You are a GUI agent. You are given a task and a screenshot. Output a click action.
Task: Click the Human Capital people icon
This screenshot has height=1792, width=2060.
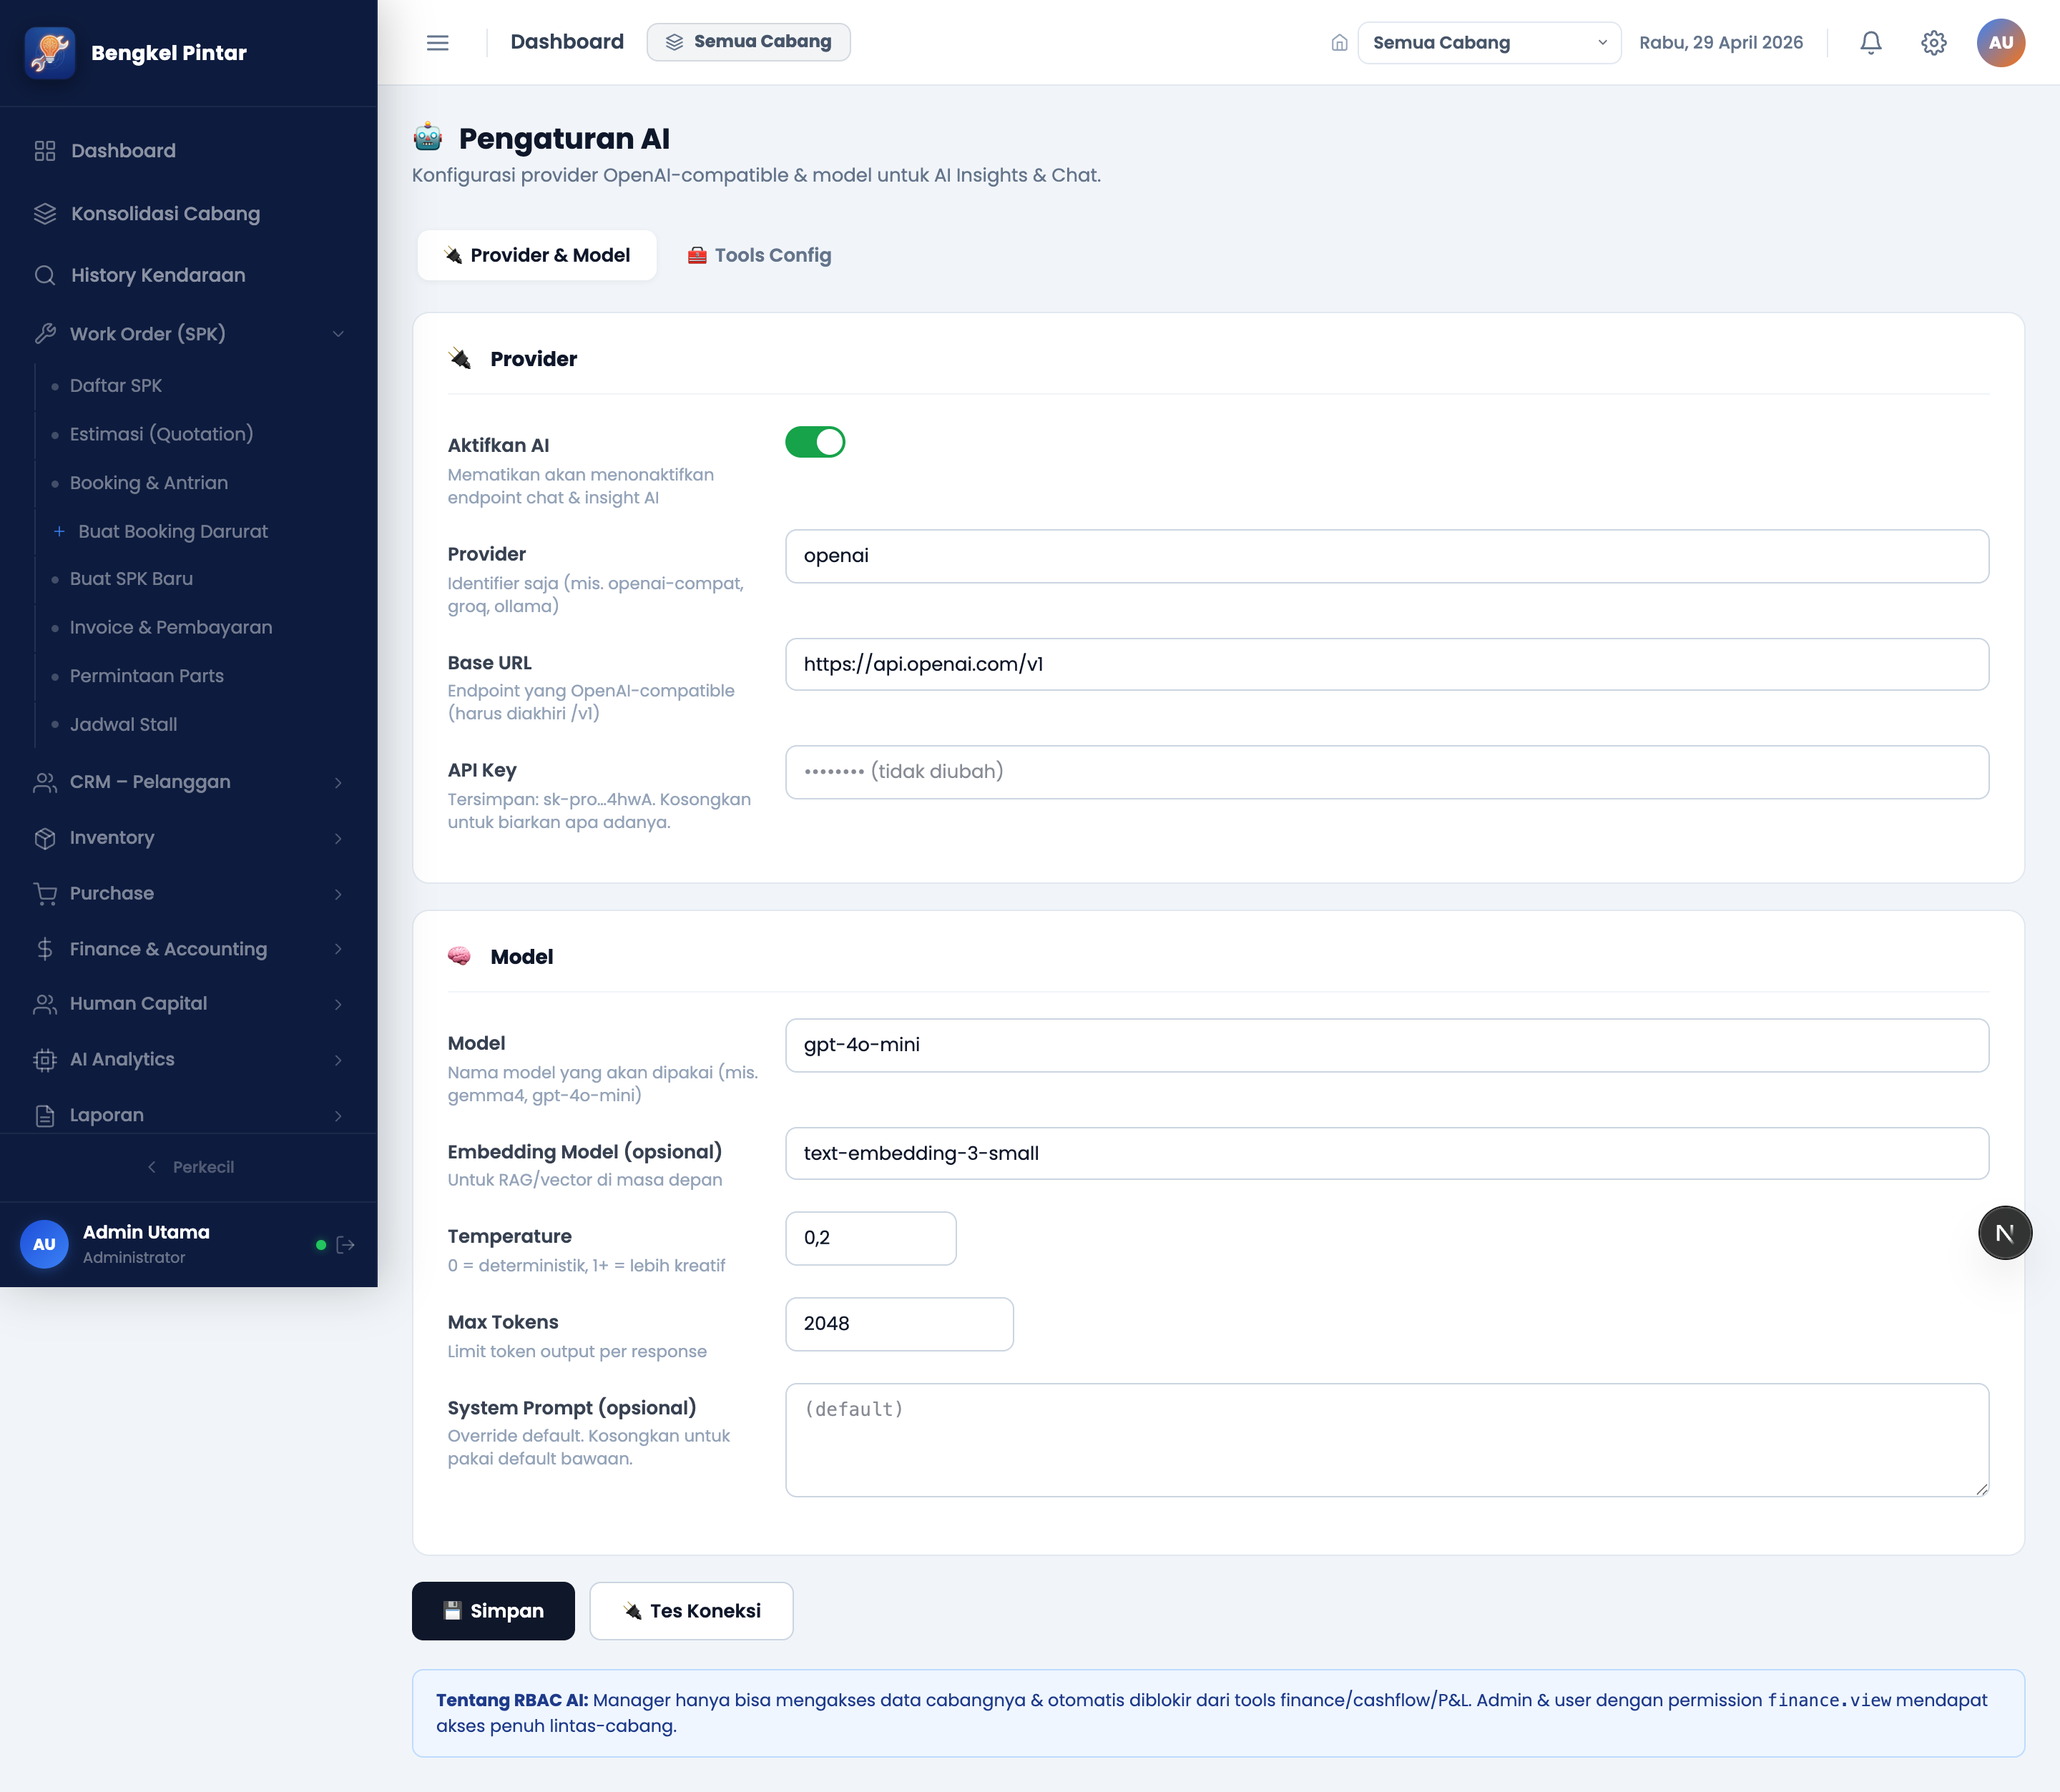point(45,1004)
